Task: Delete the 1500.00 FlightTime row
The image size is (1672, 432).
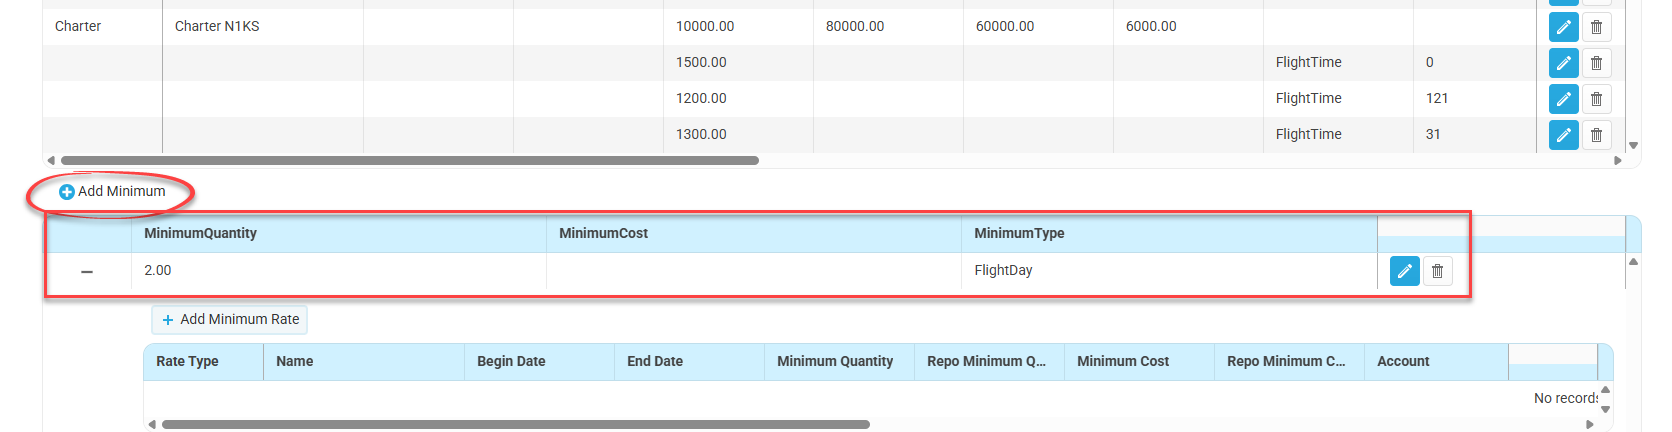Action: (x=1596, y=63)
